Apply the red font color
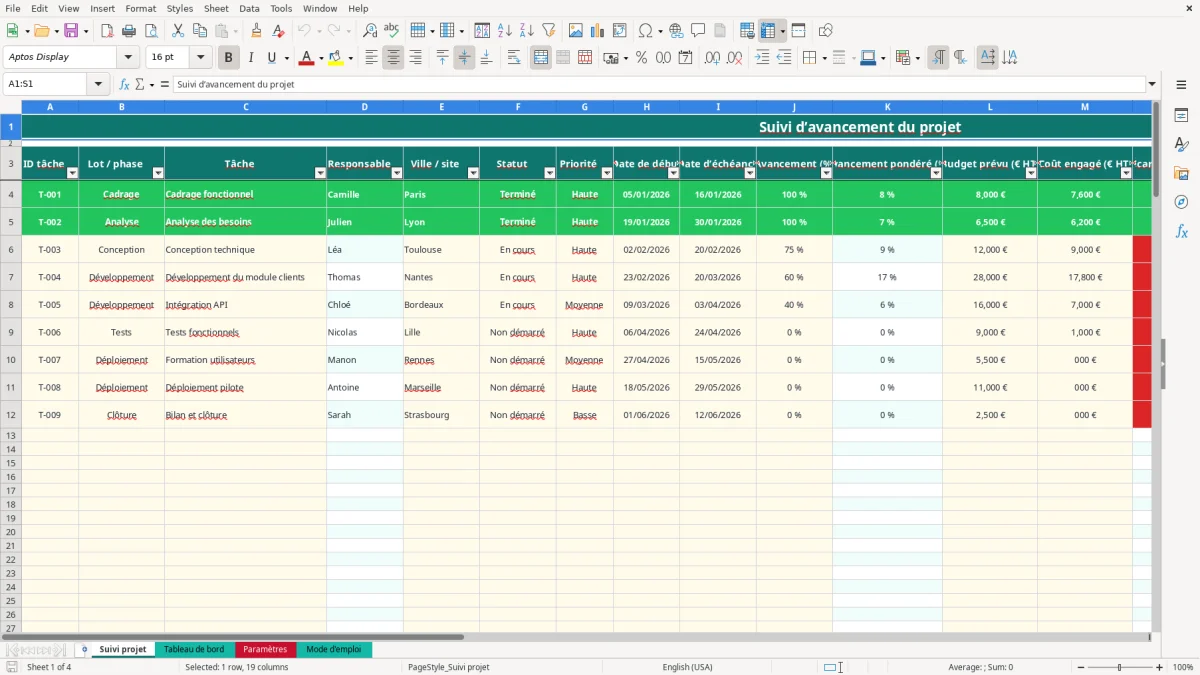This screenshot has width=1200, height=675. point(306,57)
